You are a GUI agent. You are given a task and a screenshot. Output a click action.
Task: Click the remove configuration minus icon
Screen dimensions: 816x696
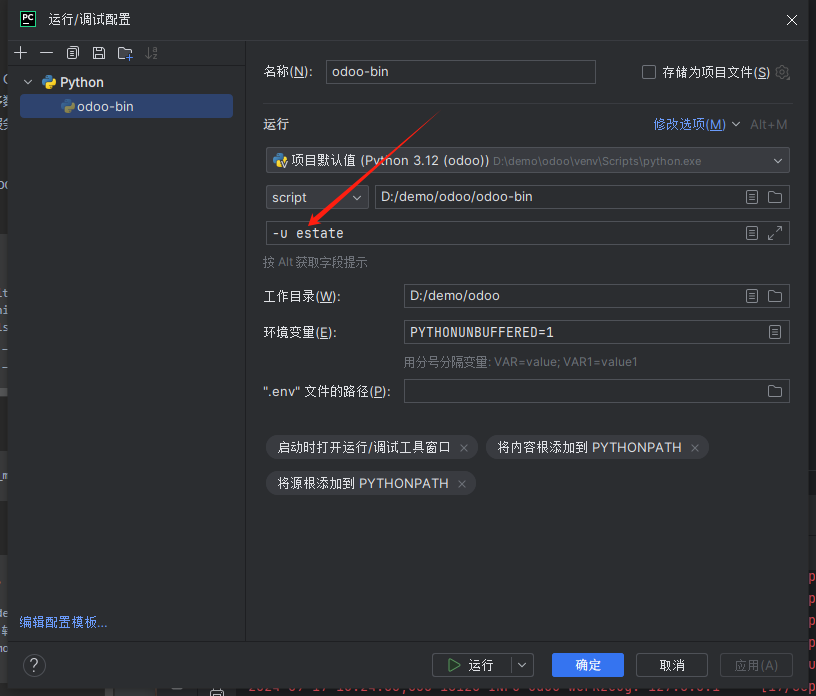click(x=47, y=53)
